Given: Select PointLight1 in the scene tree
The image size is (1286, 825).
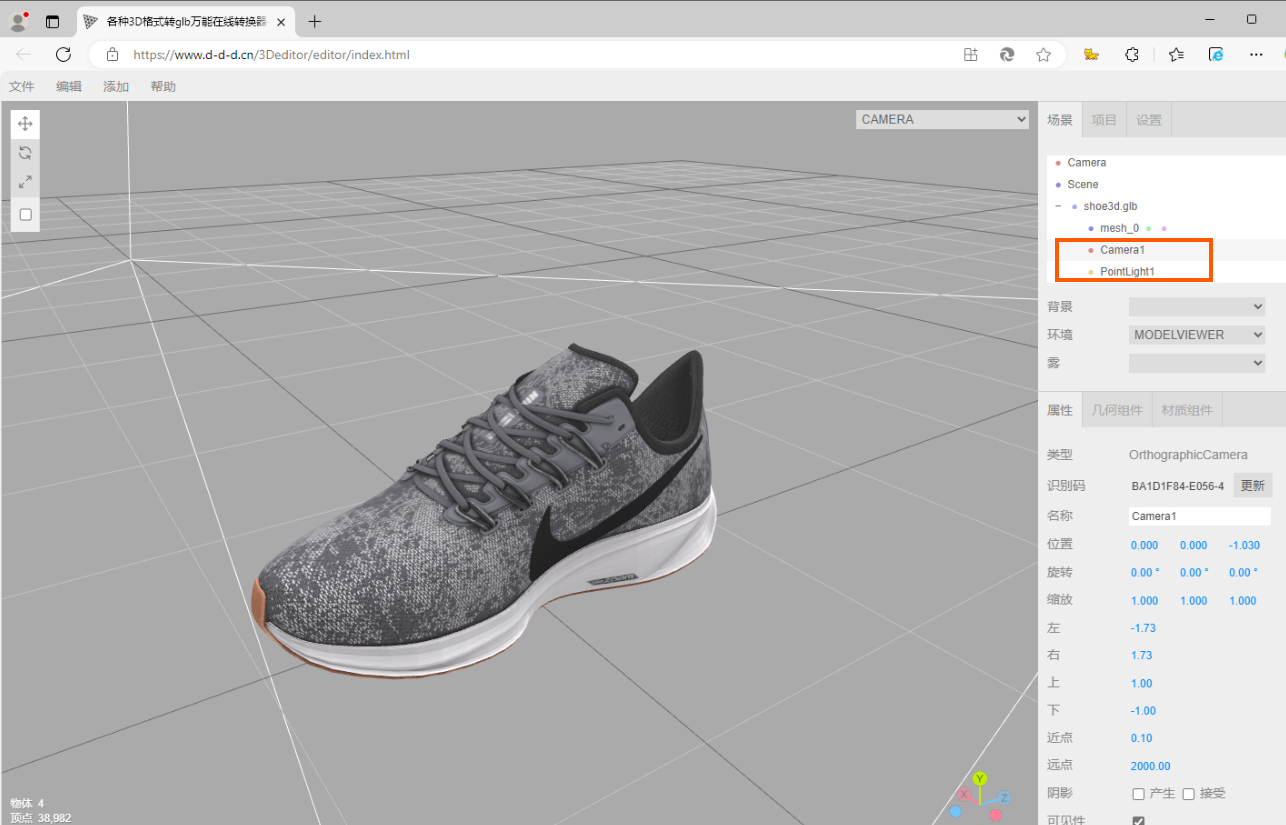Looking at the screenshot, I should 1127,272.
